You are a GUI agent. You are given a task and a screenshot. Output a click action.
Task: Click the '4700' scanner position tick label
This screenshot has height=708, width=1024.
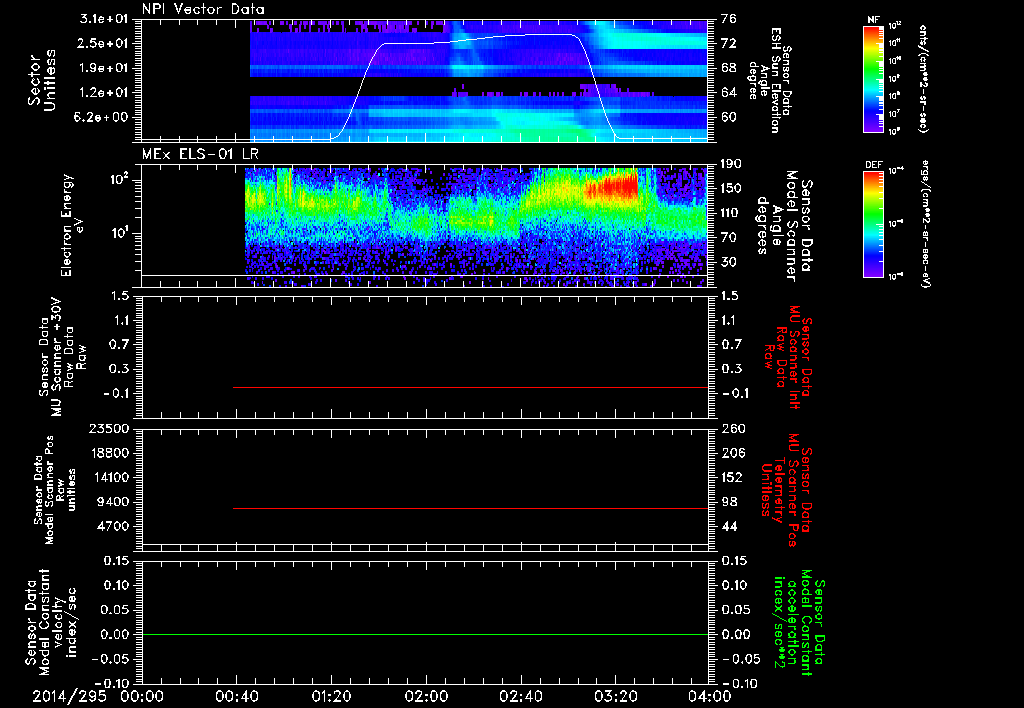pyautogui.click(x=112, y=526)
